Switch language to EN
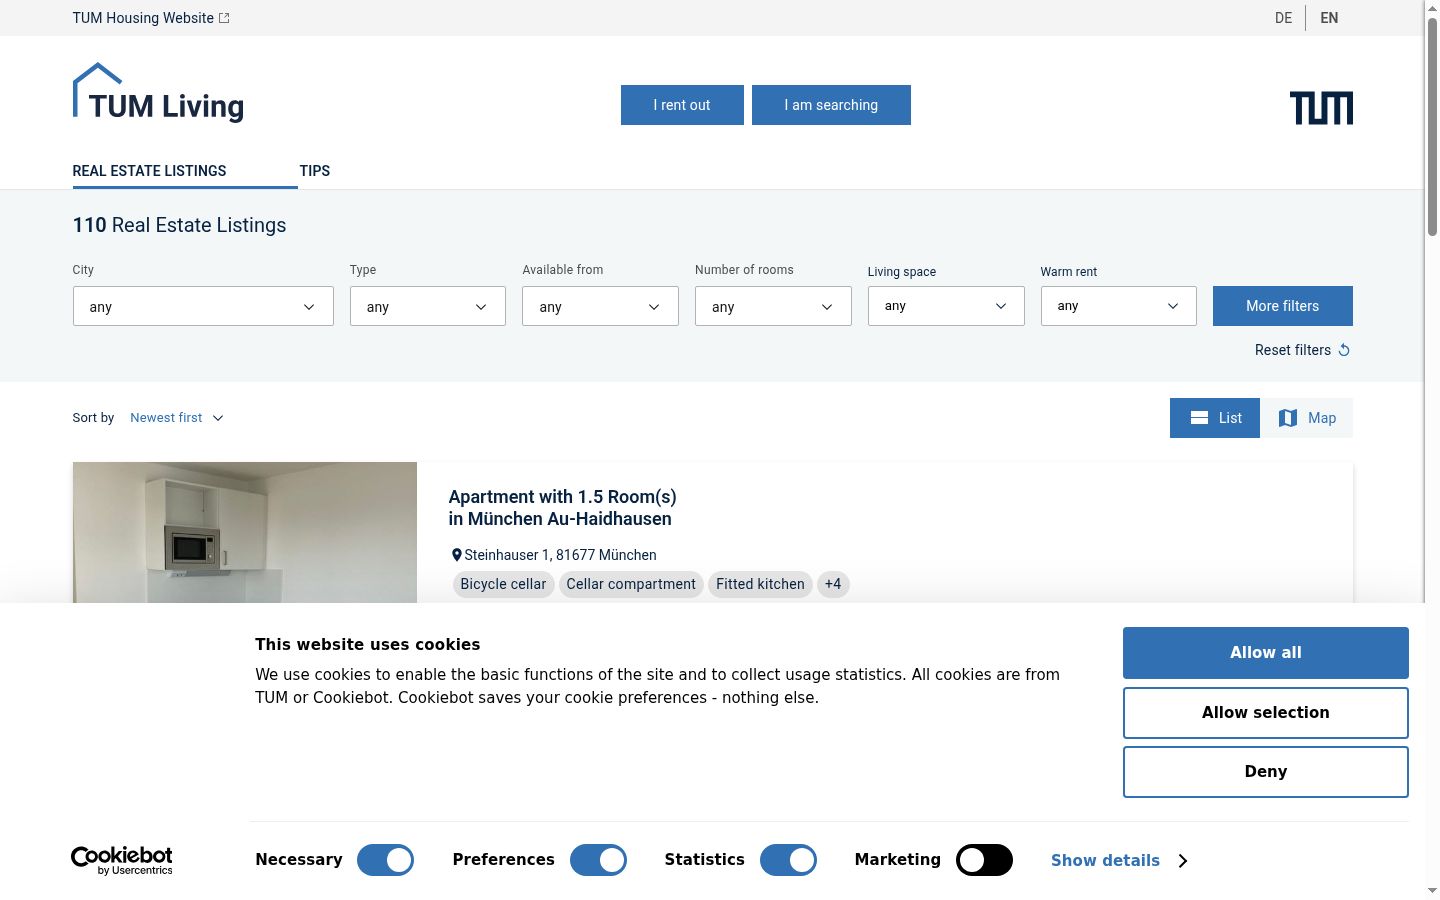The height and width of the screenshot is (900, 1440). click(1329, 18)
